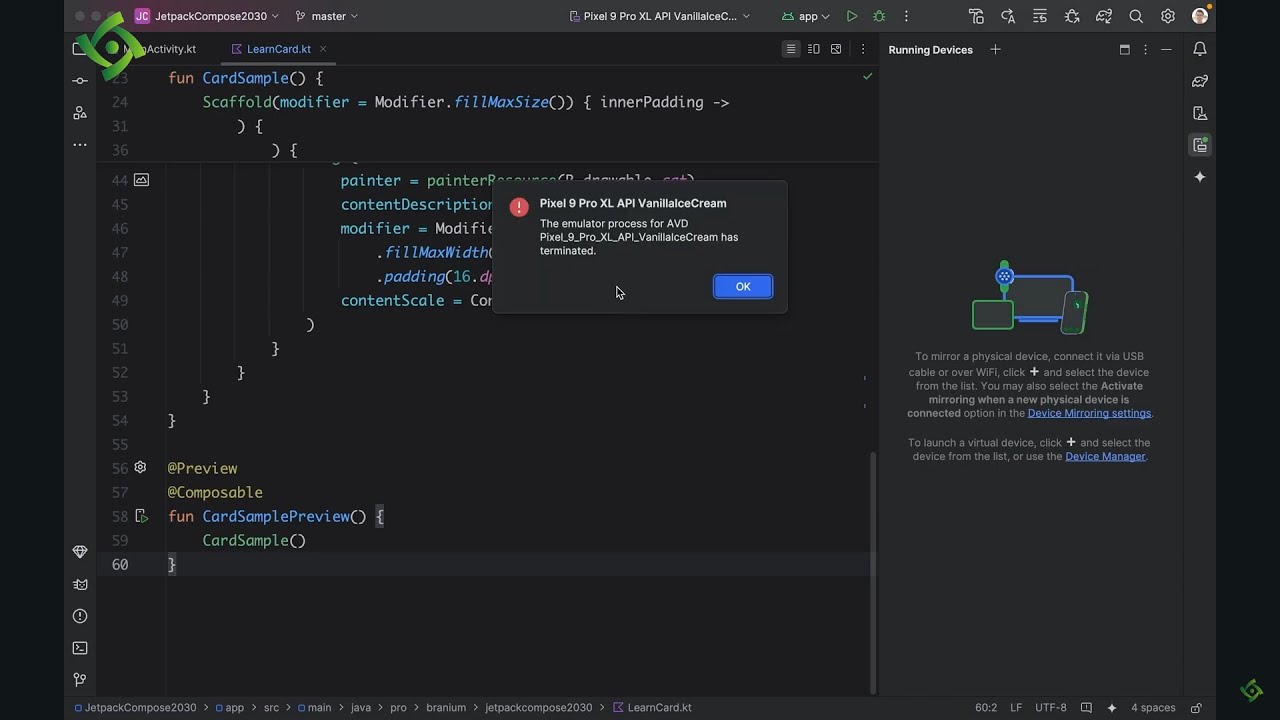Open the Notifications bell
The height and width of the screenshot is (720, 1280).
click(1200, 49)
